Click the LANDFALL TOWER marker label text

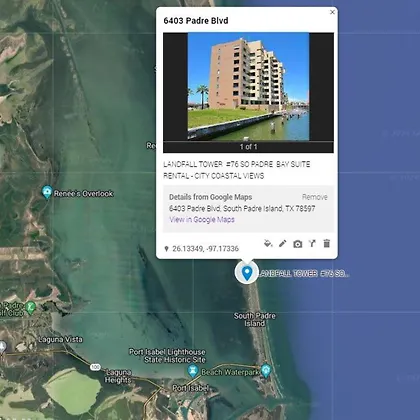click(x=304, y=274)
